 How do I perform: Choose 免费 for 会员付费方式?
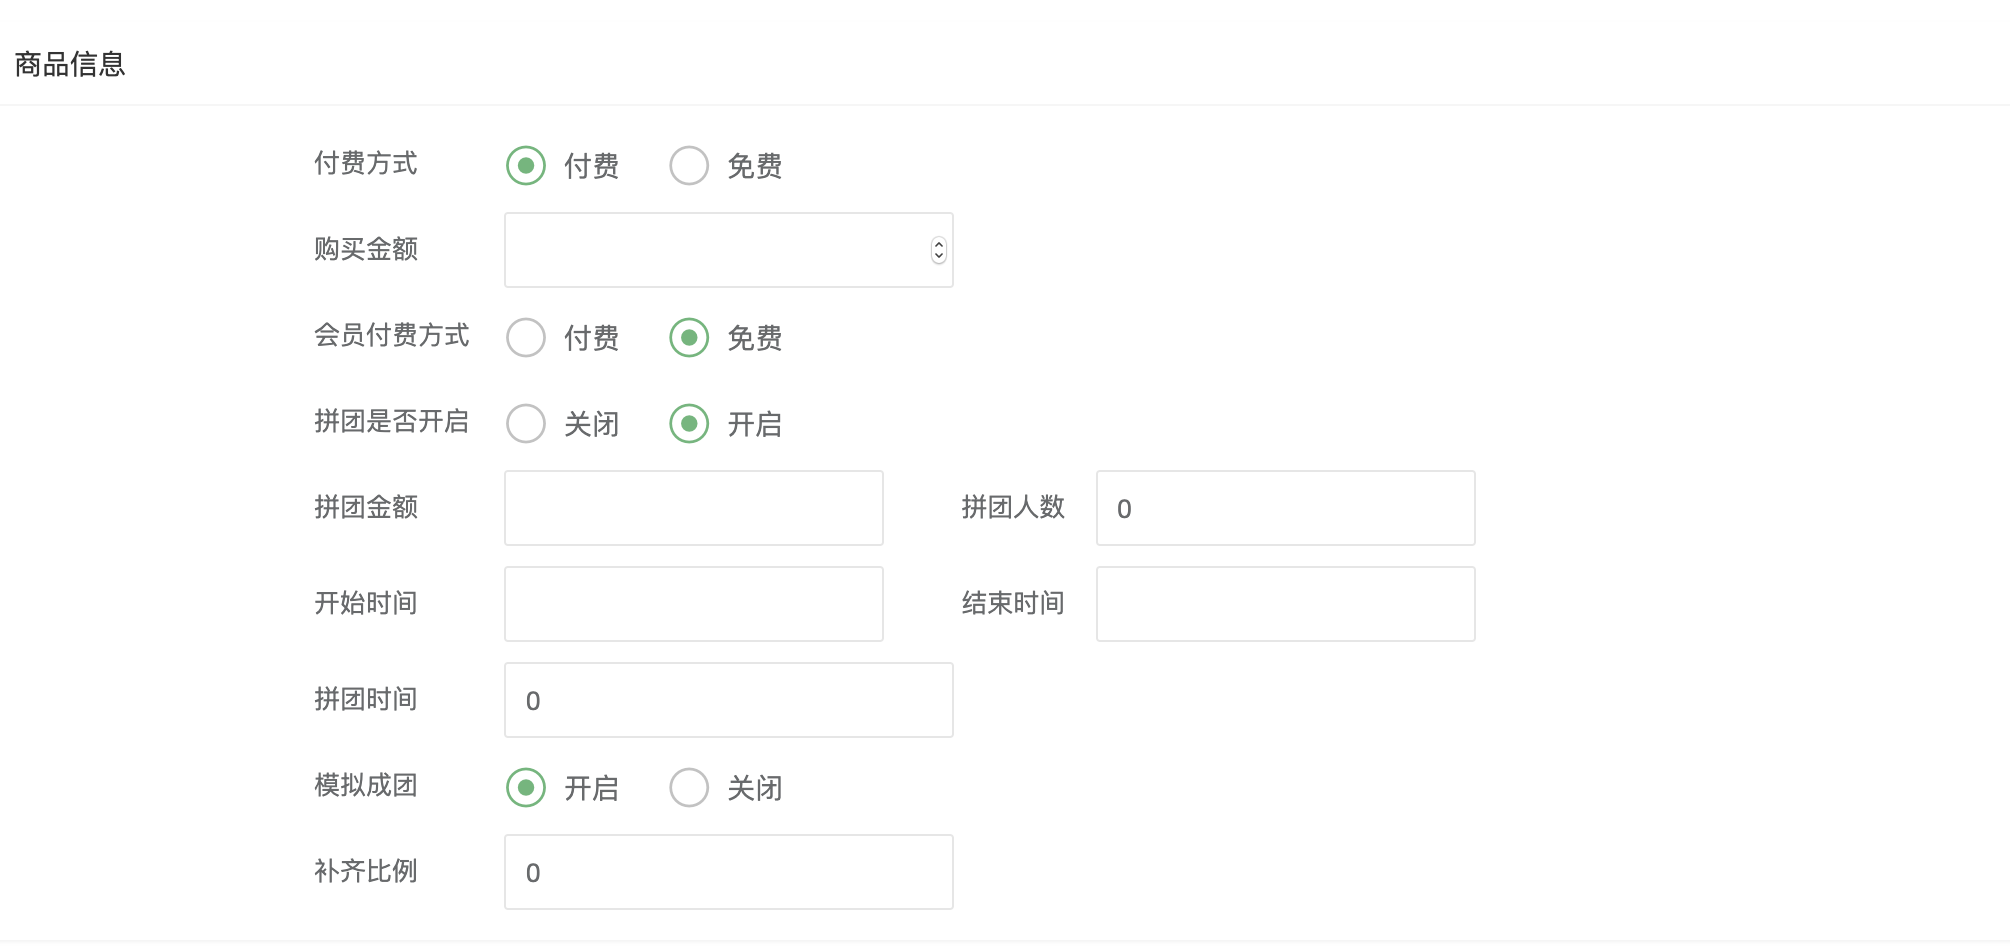pos(689,338)
